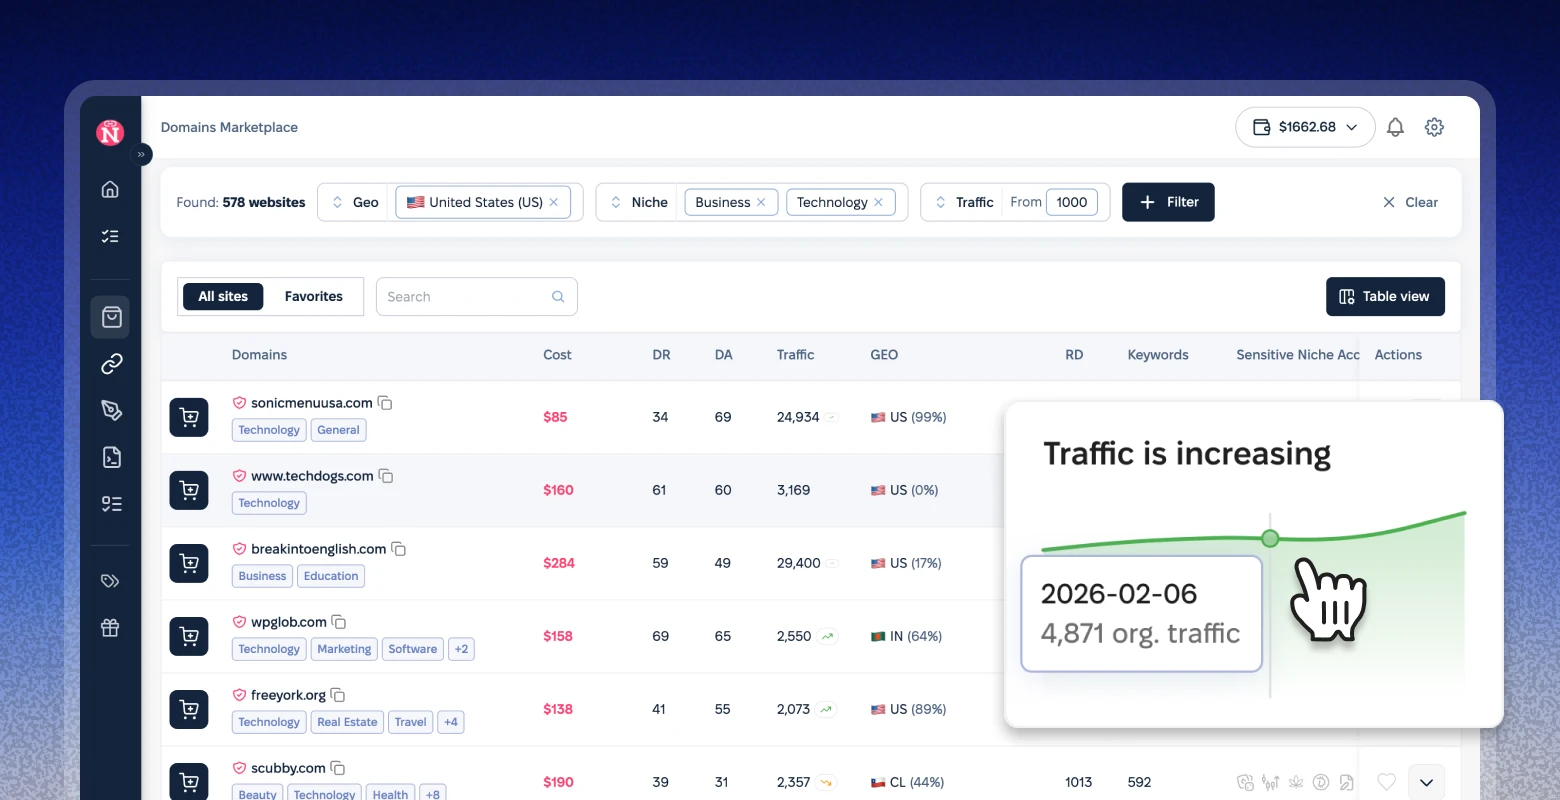Screen dimensions: 1560x800
Task: Open the Geo filter dropdown
Action: (x=356, y=202)
